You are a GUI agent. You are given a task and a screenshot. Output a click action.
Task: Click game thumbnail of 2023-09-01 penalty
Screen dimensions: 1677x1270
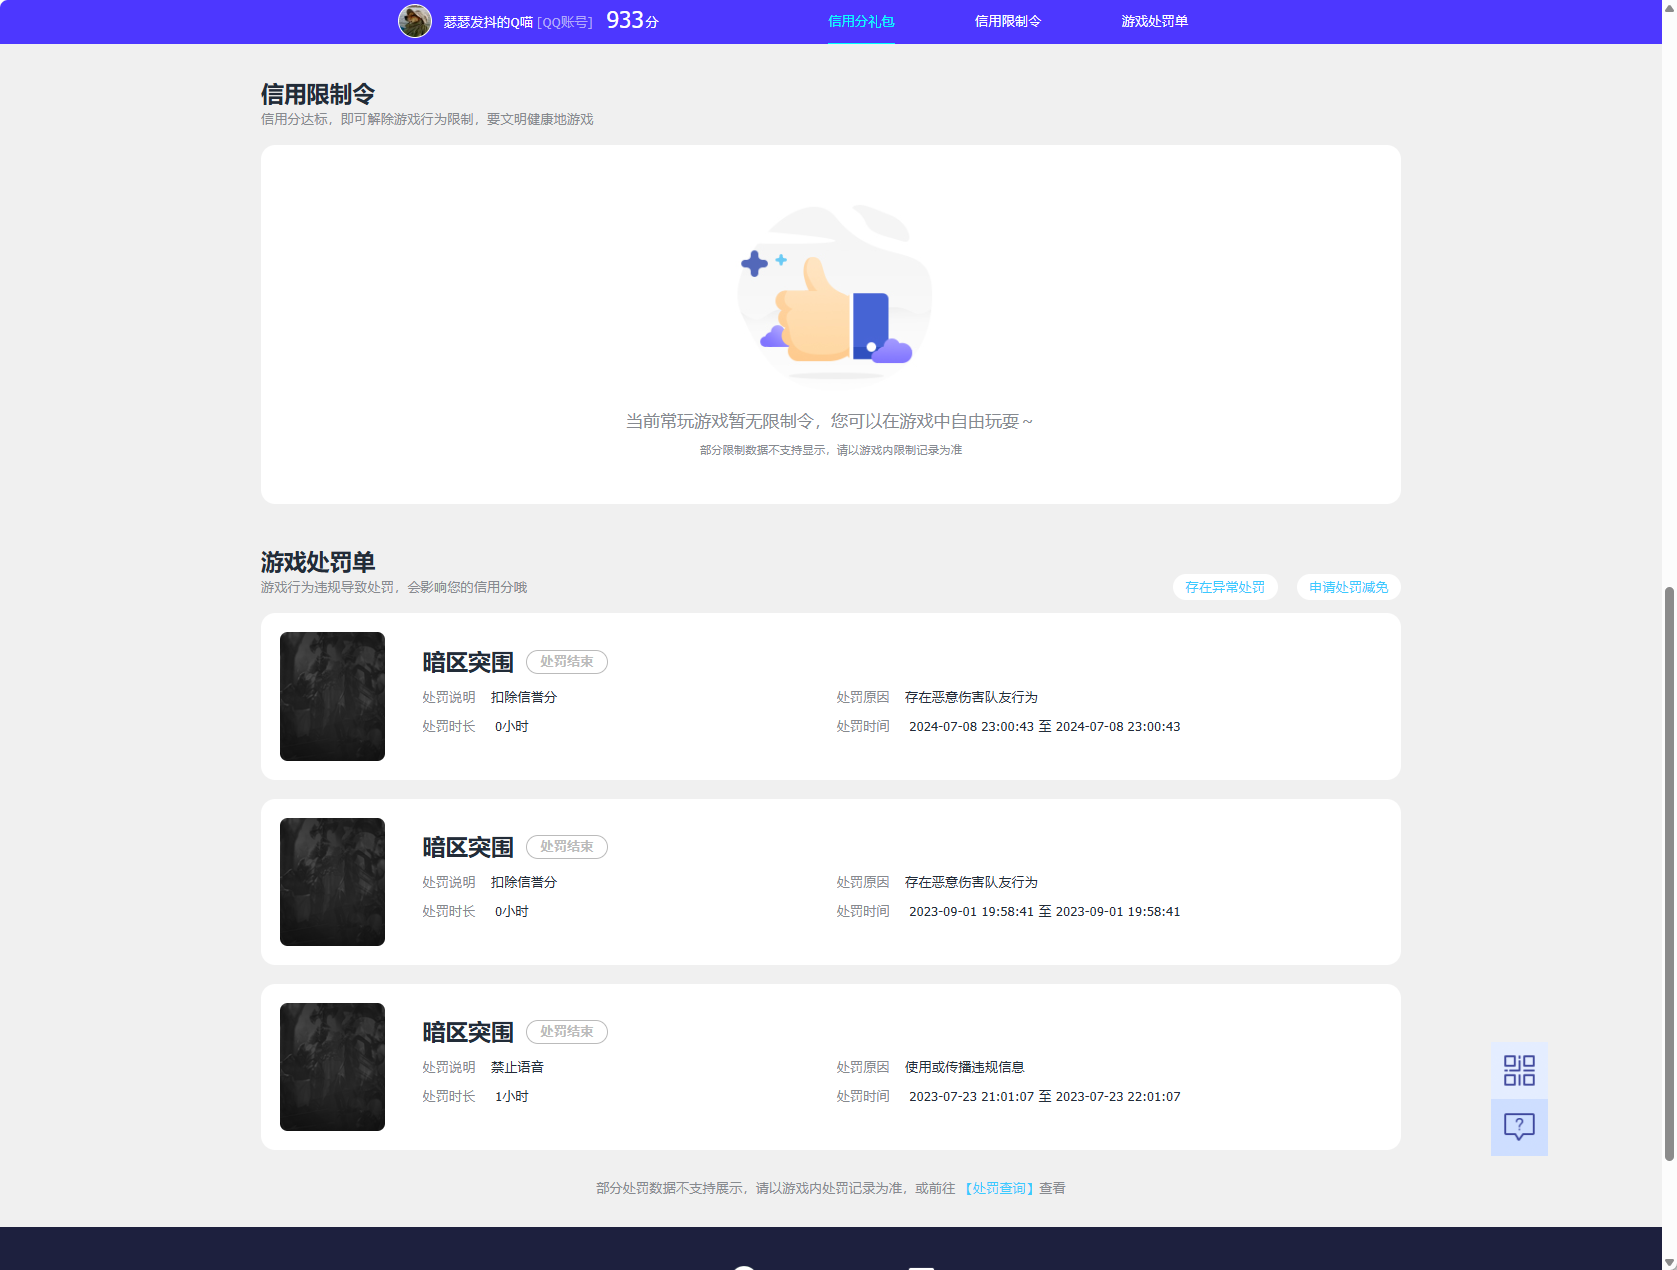click(x=332, y=882)
